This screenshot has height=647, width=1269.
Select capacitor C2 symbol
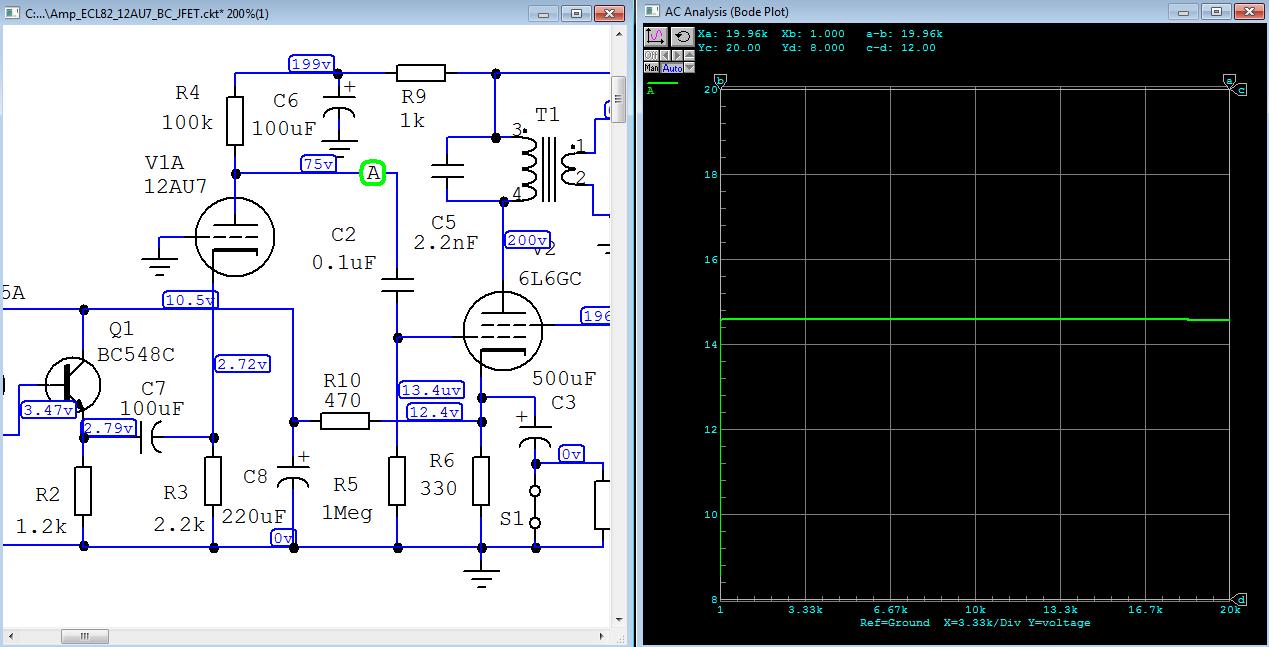click(398, 286)
